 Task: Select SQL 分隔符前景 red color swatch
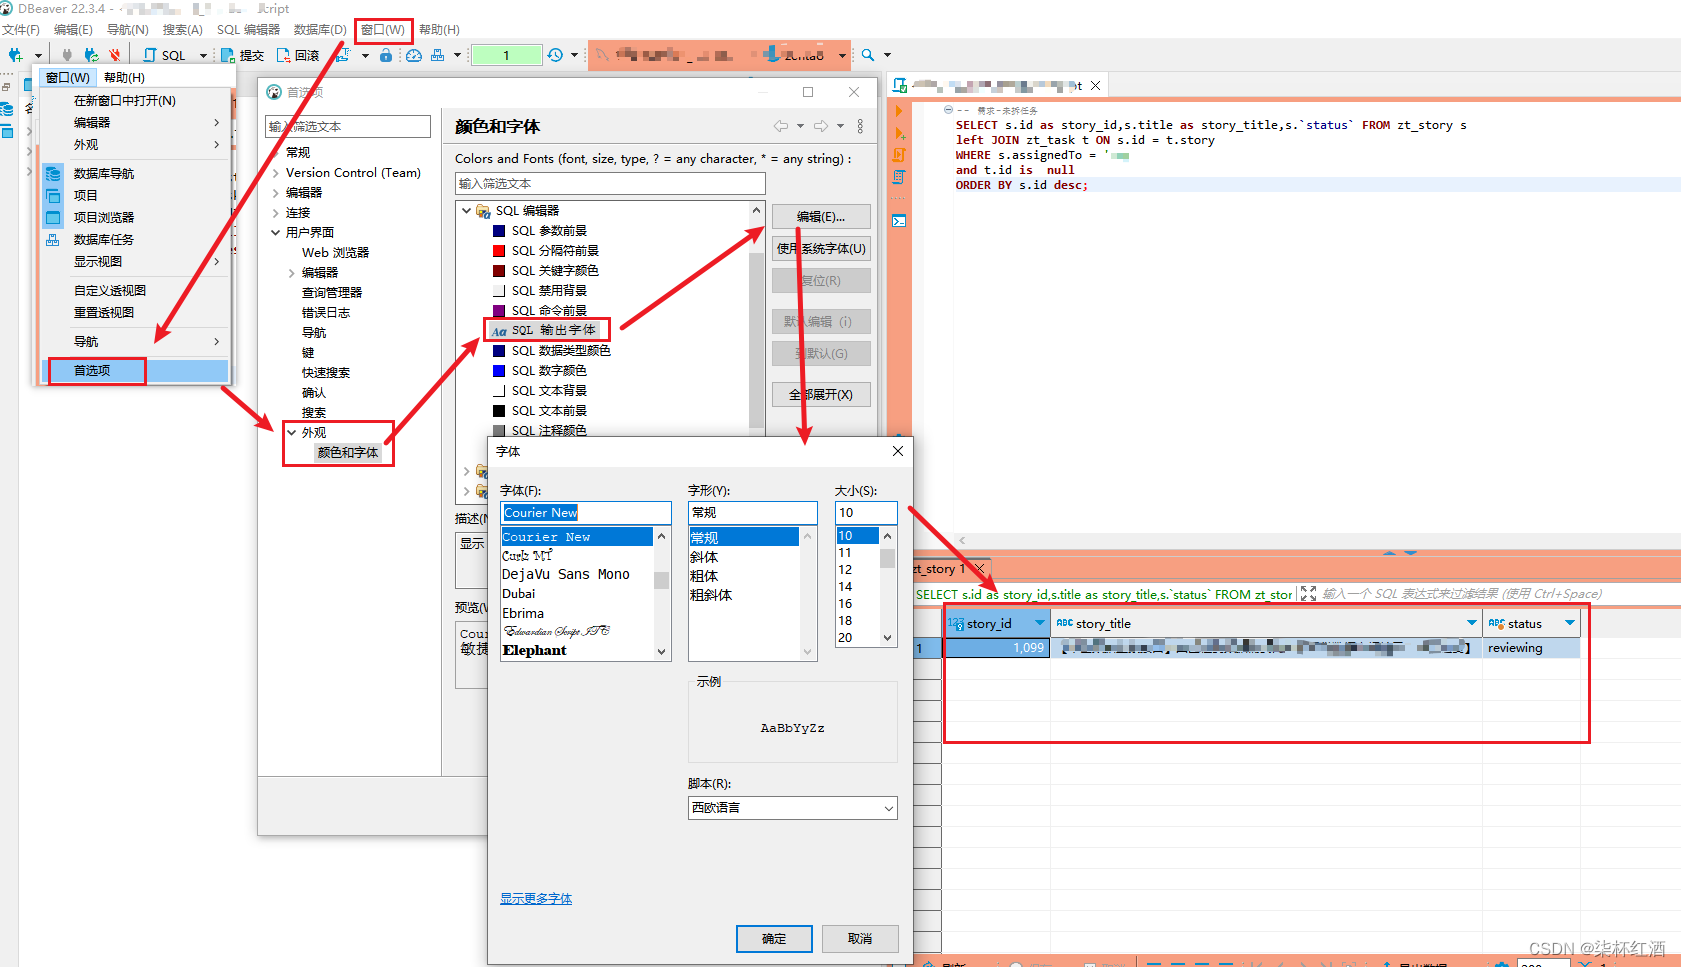pos(499,251)
